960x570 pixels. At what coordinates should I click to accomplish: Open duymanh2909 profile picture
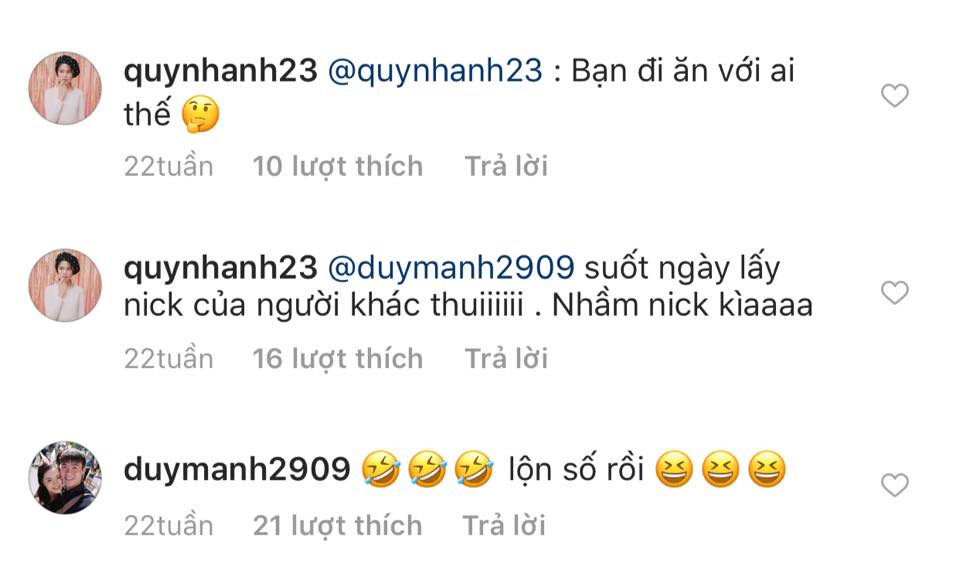[x=65, y=477]
